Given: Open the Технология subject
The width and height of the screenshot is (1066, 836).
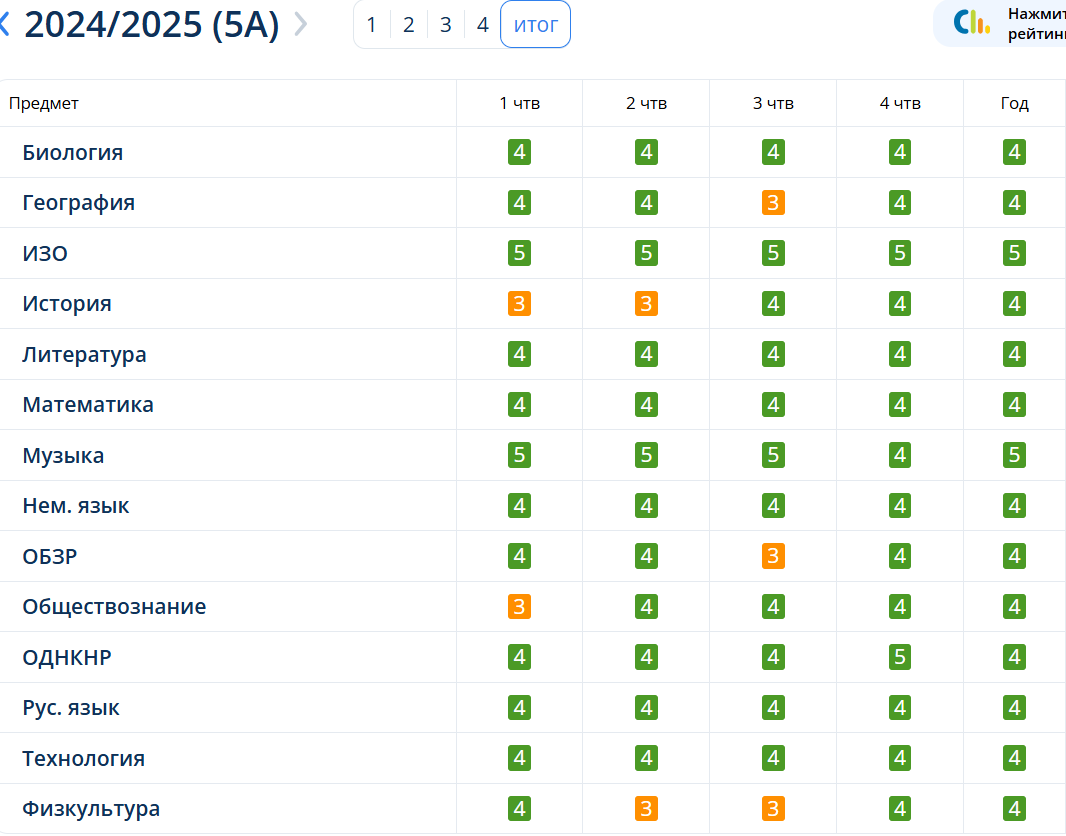Looking at the screenshot, I should click(x=84, y=758).
